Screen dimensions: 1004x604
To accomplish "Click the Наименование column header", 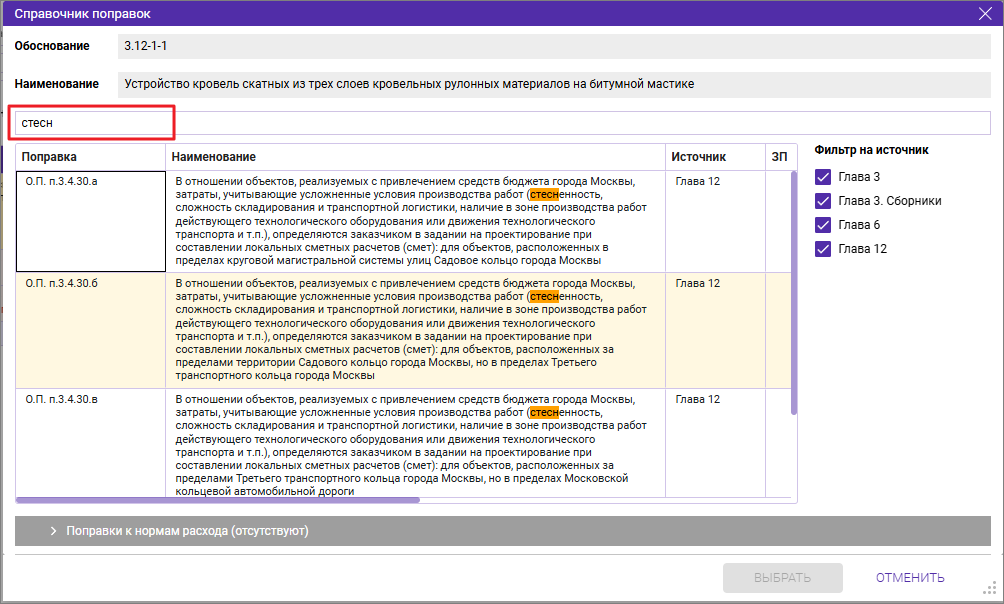I will [414, 157].
